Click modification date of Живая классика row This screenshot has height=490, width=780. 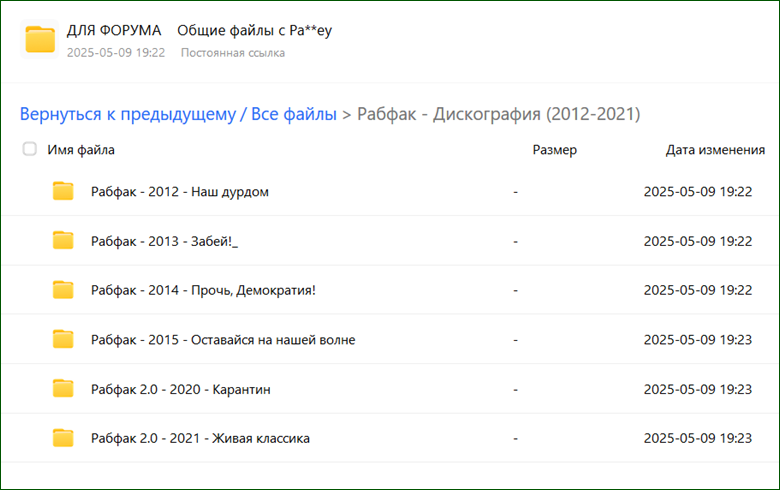pos(698,438)
